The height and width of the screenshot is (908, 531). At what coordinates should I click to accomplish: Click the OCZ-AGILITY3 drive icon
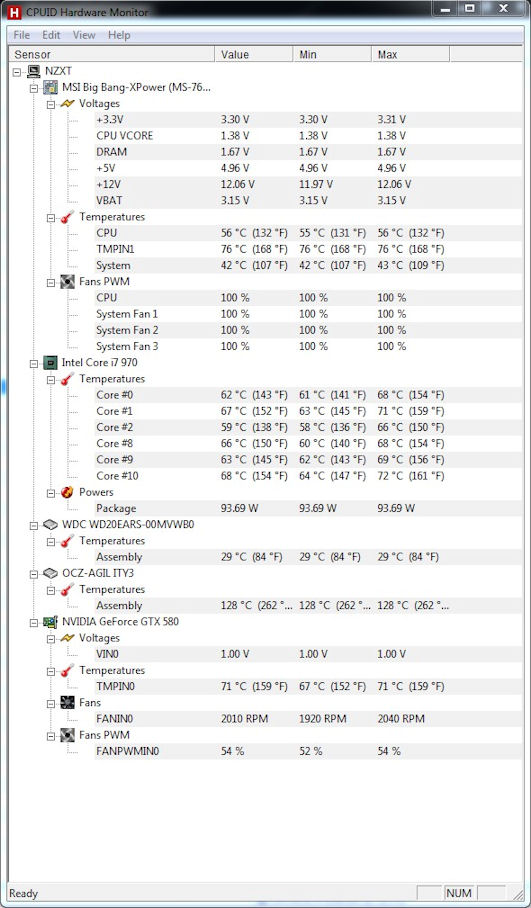tap(51, 573)
